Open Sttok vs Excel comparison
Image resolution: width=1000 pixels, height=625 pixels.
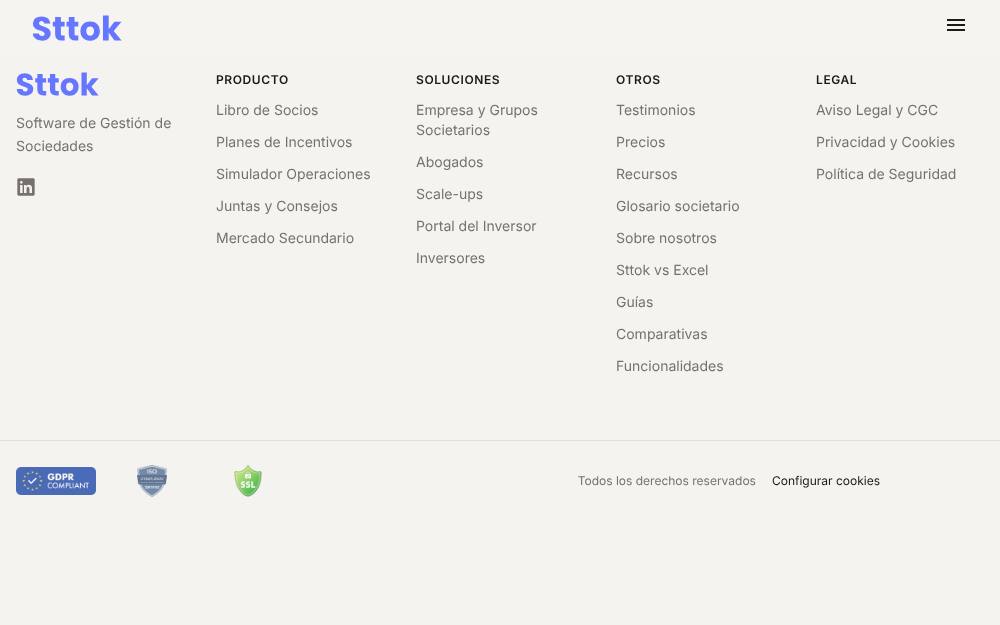662,270
